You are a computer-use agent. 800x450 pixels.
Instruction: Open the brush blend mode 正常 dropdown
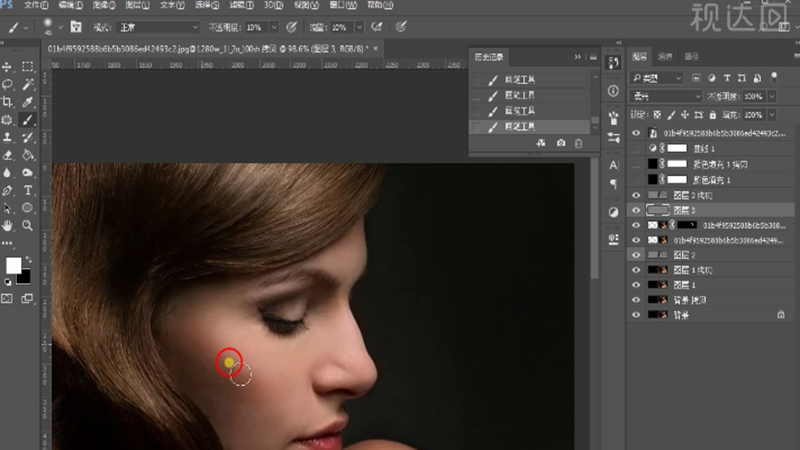pyautogui.click(x=157, y=28)
